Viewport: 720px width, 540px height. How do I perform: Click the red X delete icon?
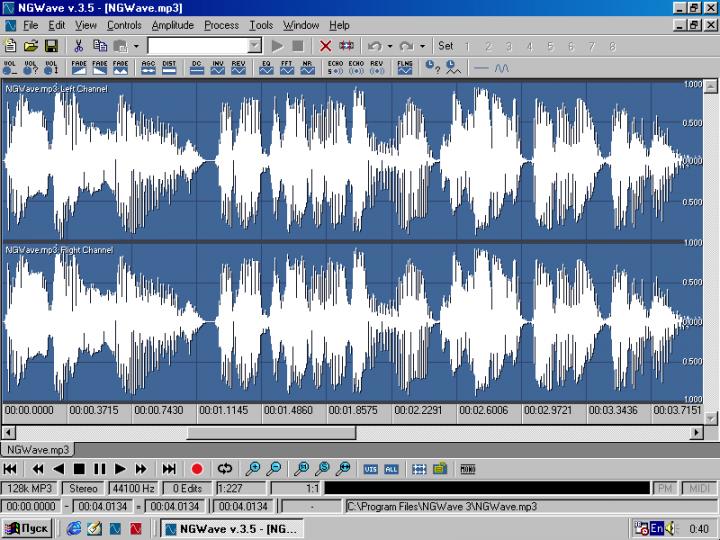(325, 46)
